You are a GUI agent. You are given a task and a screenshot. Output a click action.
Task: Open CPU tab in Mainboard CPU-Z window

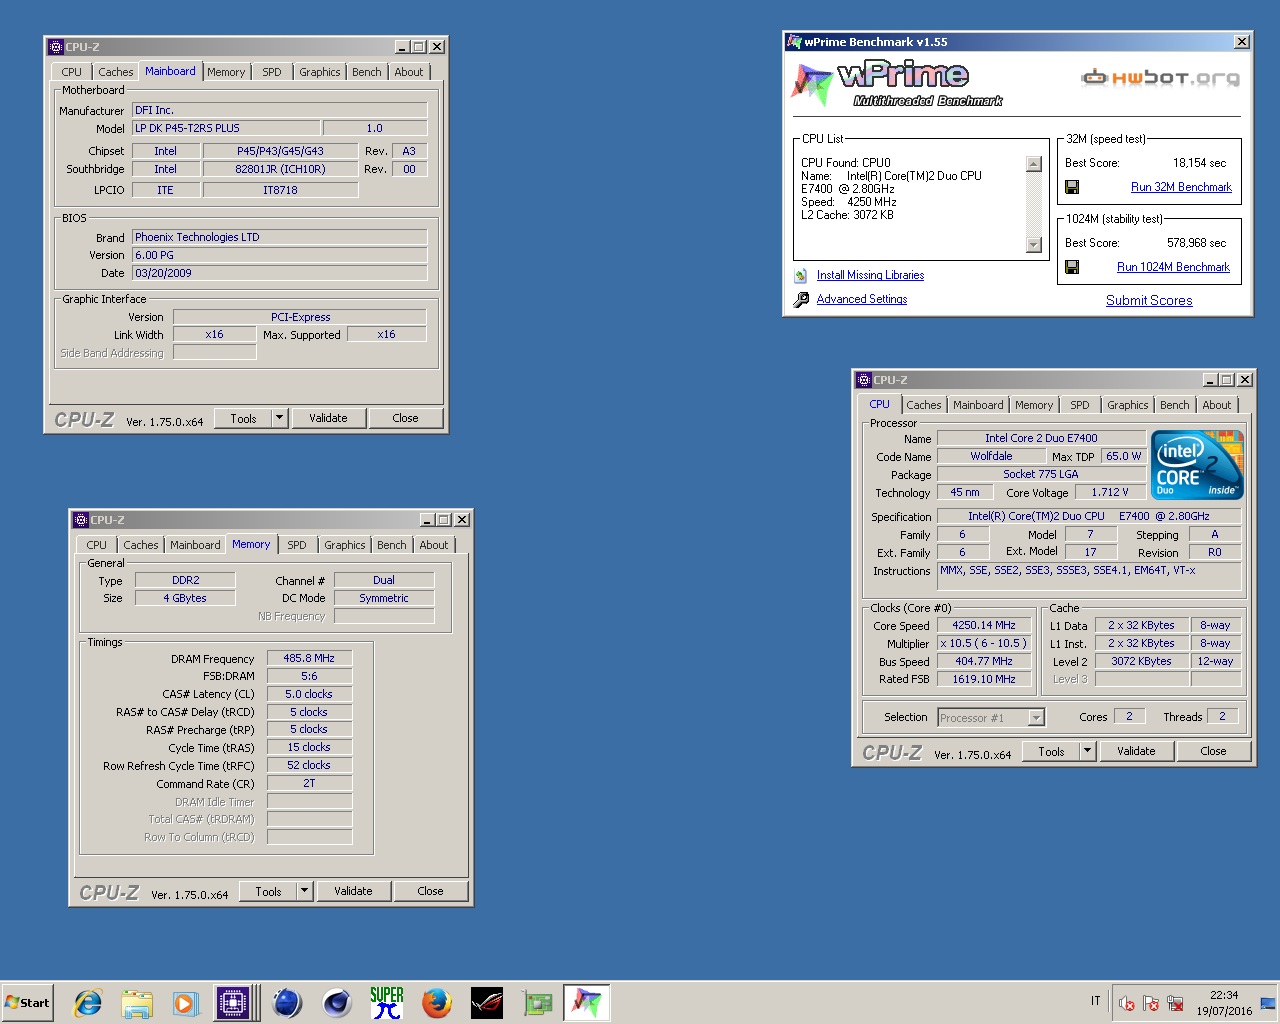pyautogui.click(x=71, y=72)
